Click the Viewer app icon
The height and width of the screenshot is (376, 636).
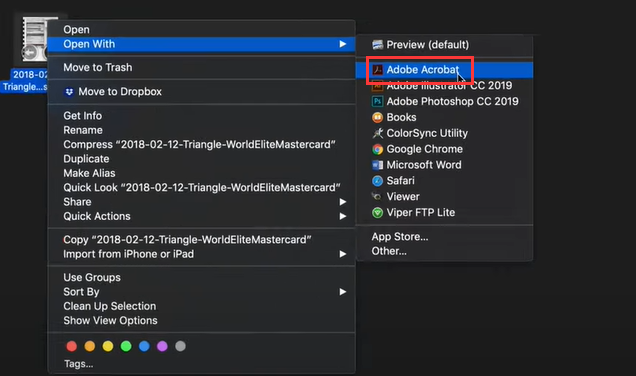click(x=377, y=197)
